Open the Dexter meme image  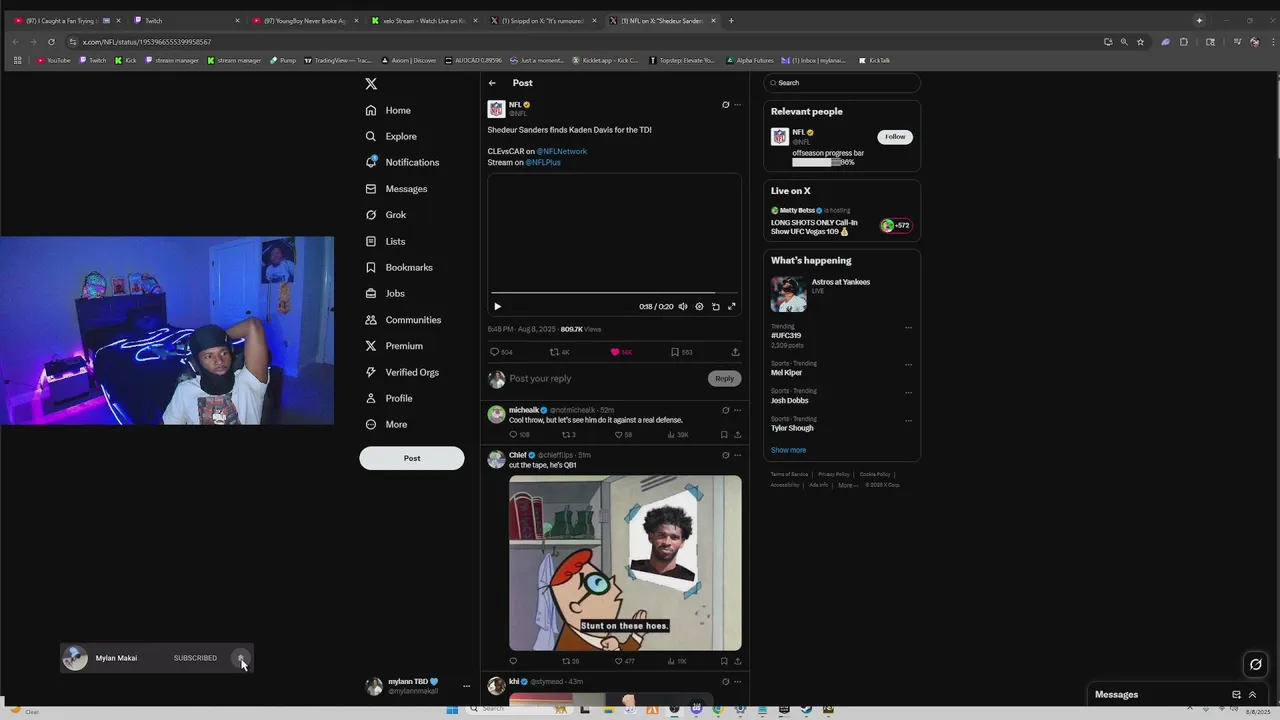625,563
